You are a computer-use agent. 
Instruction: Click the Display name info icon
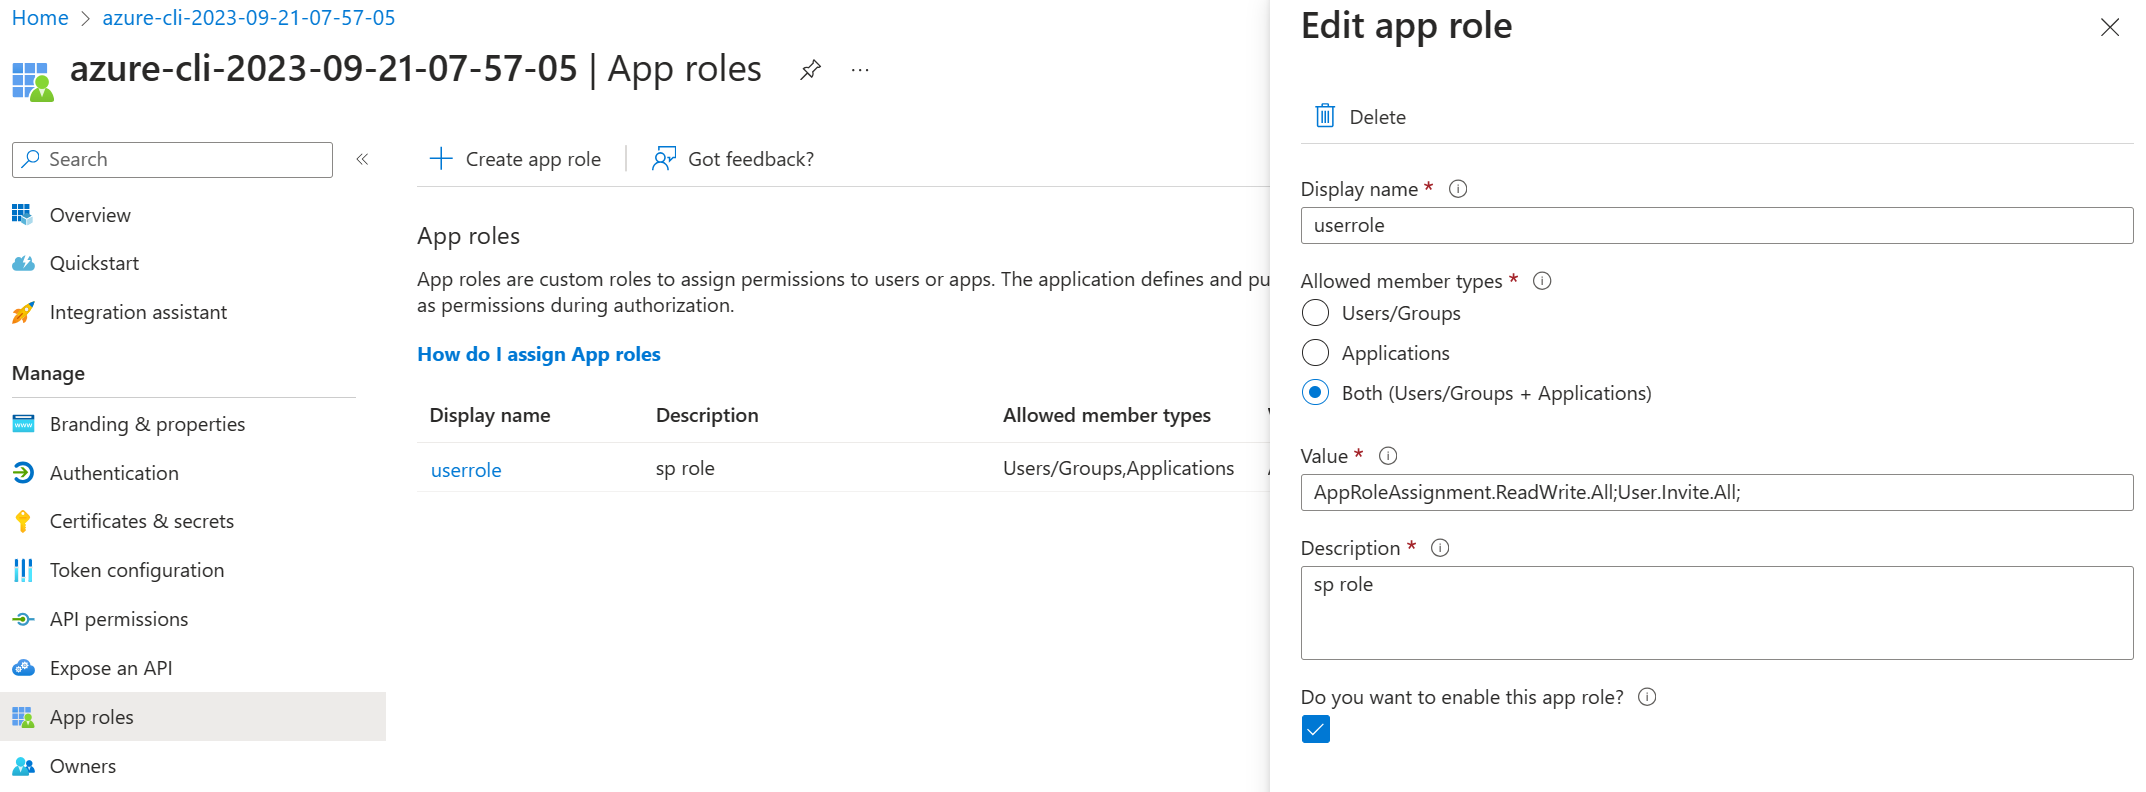1458,189
